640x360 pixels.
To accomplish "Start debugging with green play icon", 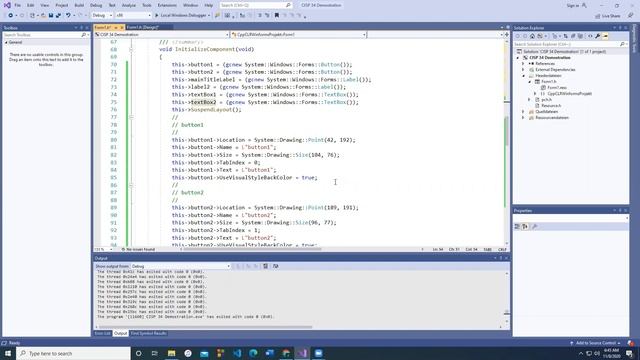I will pos(156,16).
